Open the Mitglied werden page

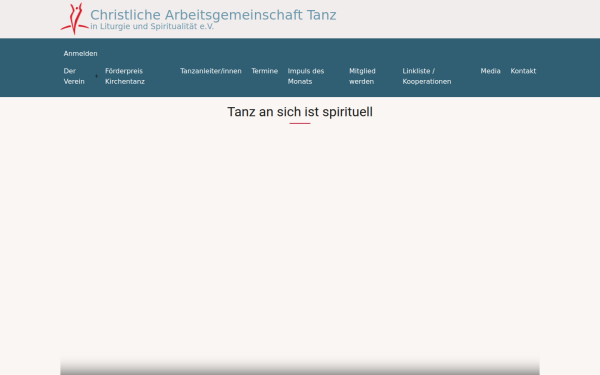coord(362,76)
